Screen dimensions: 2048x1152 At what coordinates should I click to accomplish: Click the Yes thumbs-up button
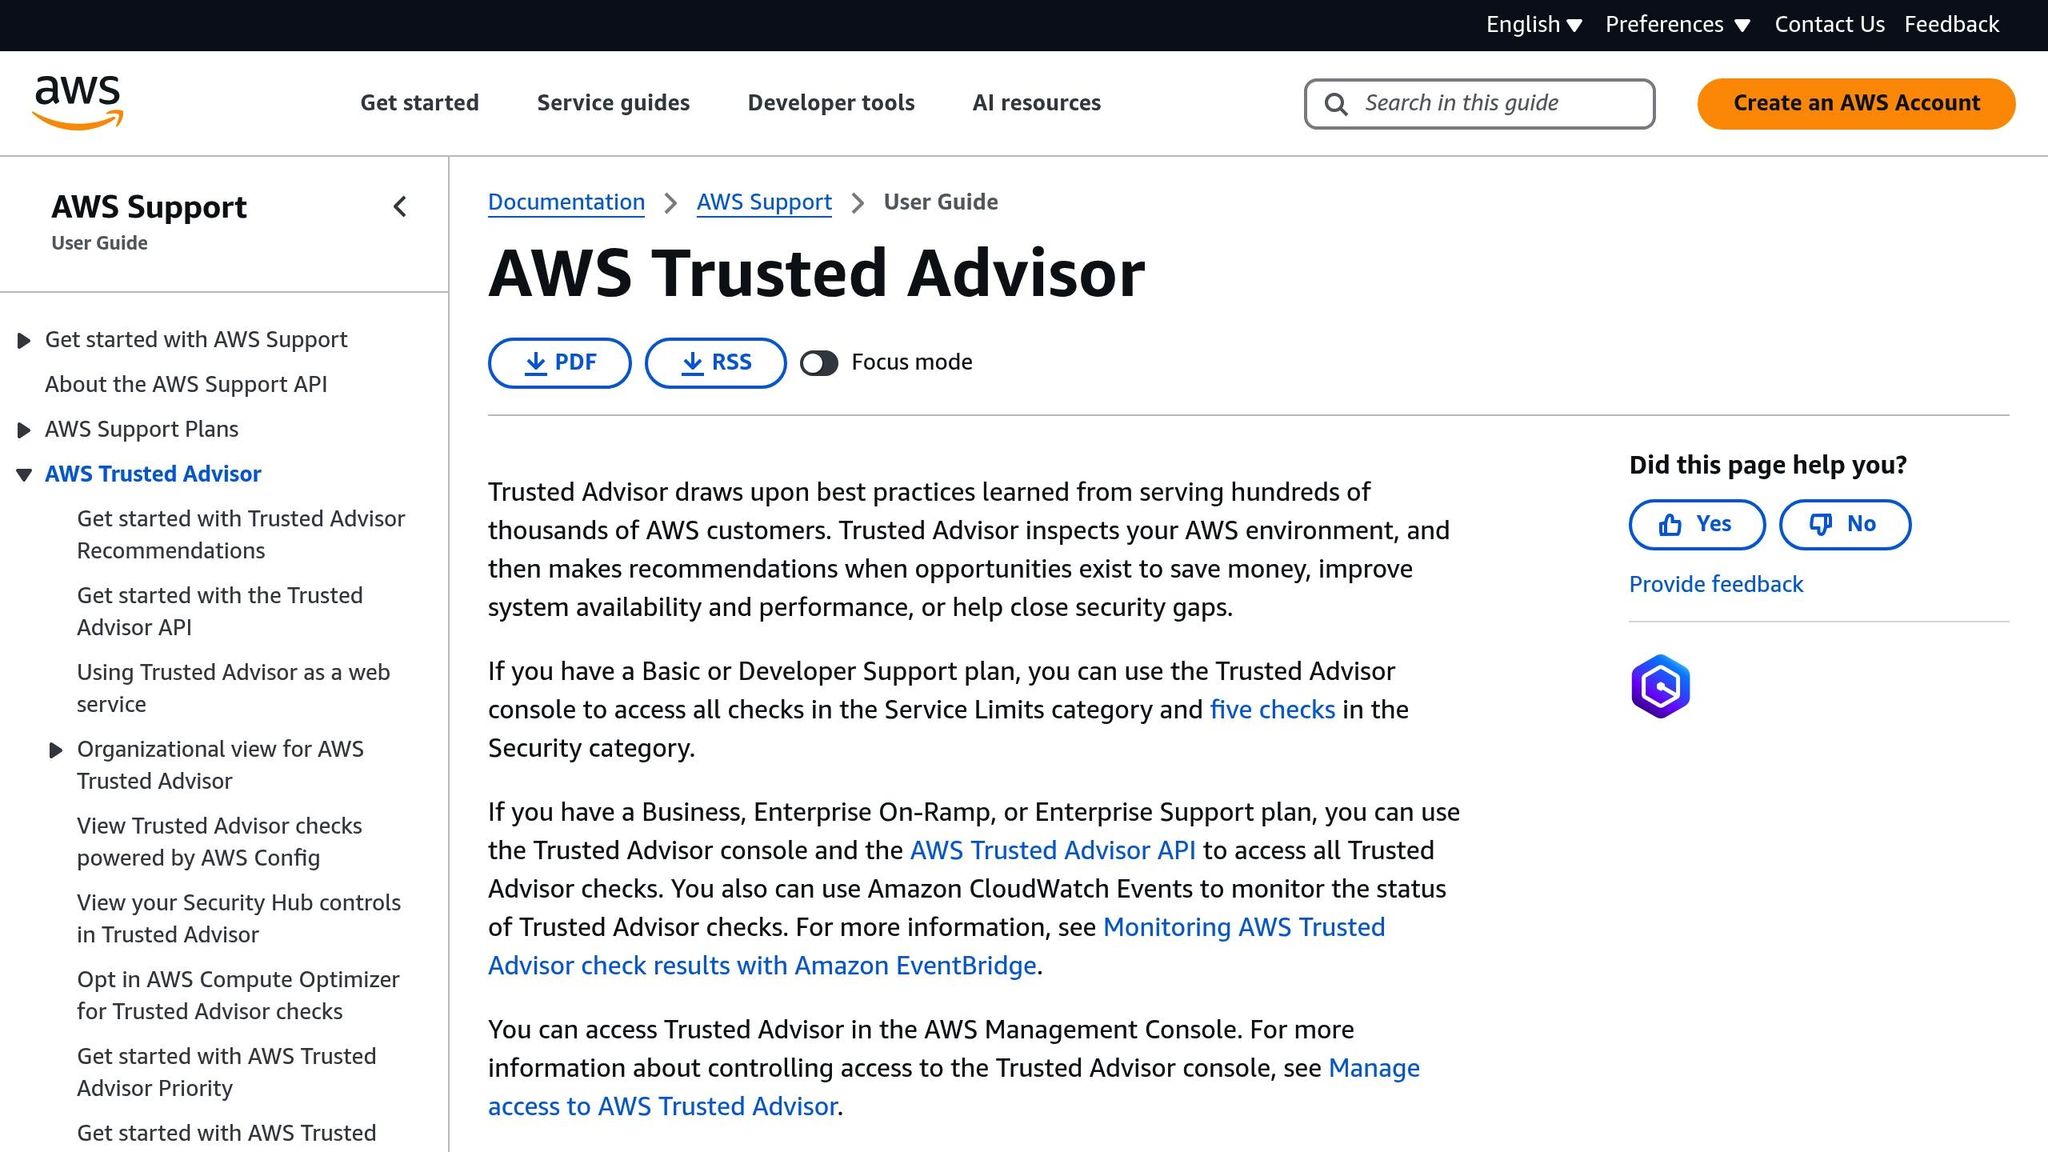point(1697,524)
